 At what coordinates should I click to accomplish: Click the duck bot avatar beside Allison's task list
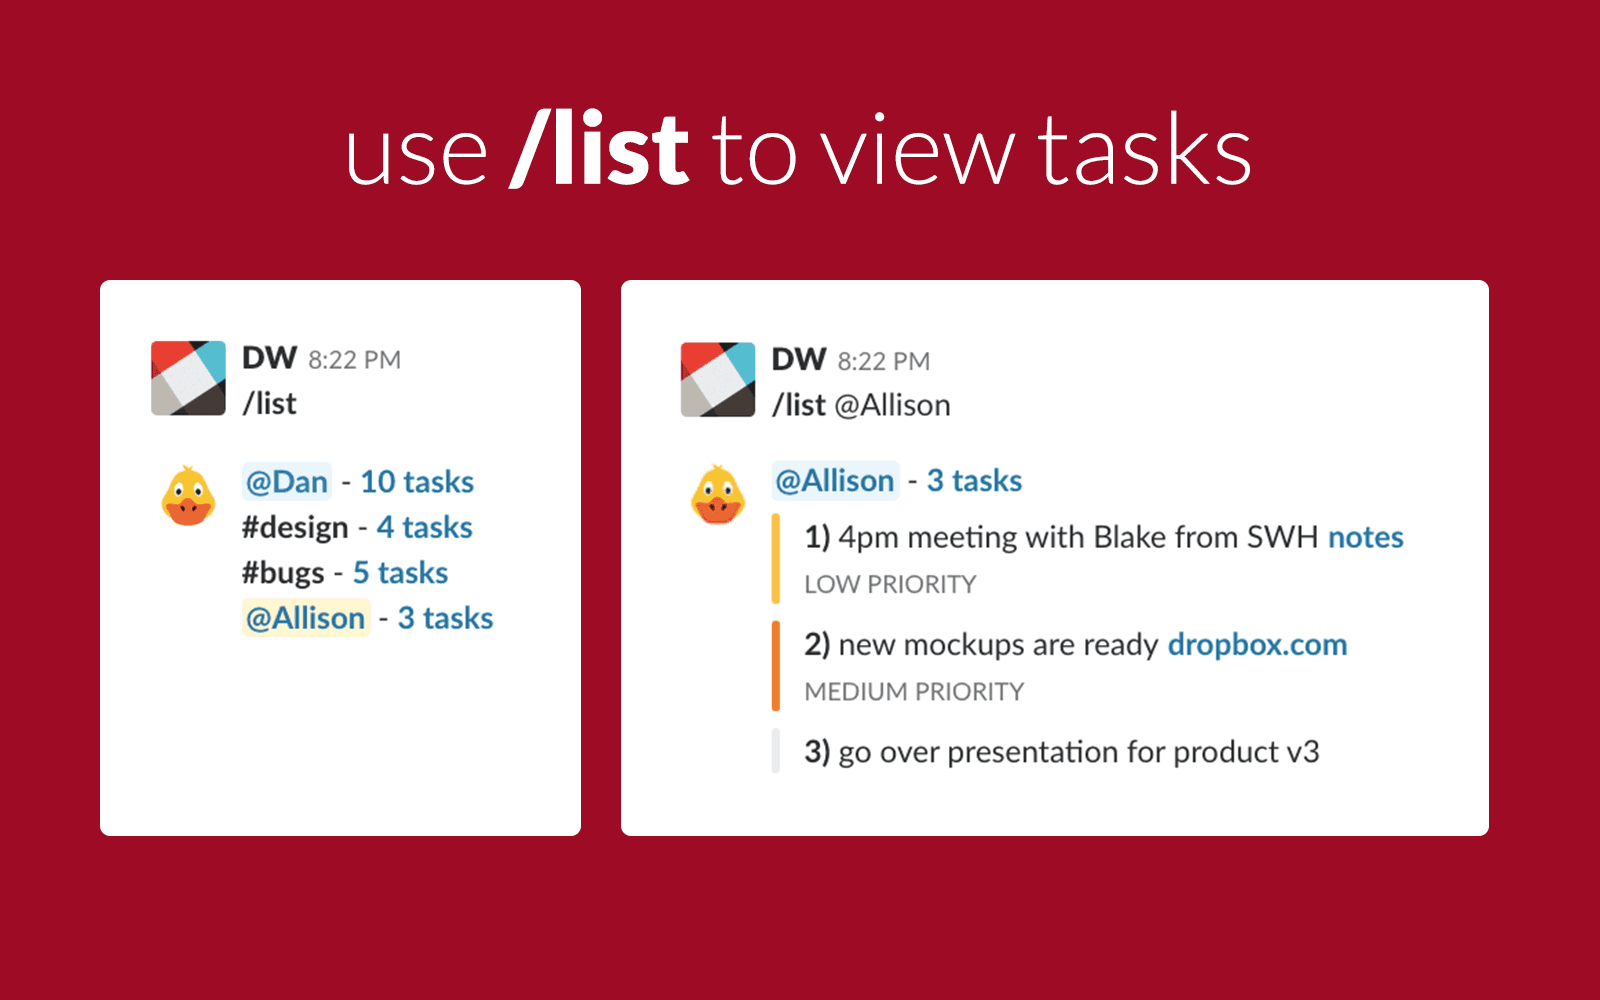pos(718,495)
